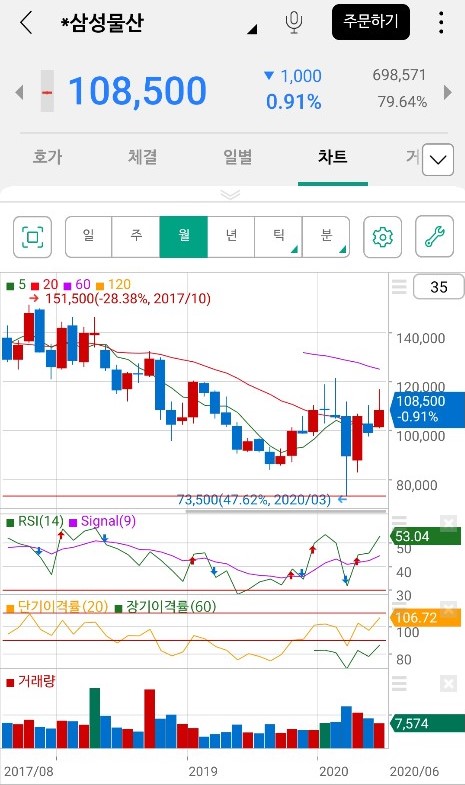Tap the 0.91% change rate
Image resolution: width=465 pixels, height=785 pixels.
[293, 102]
